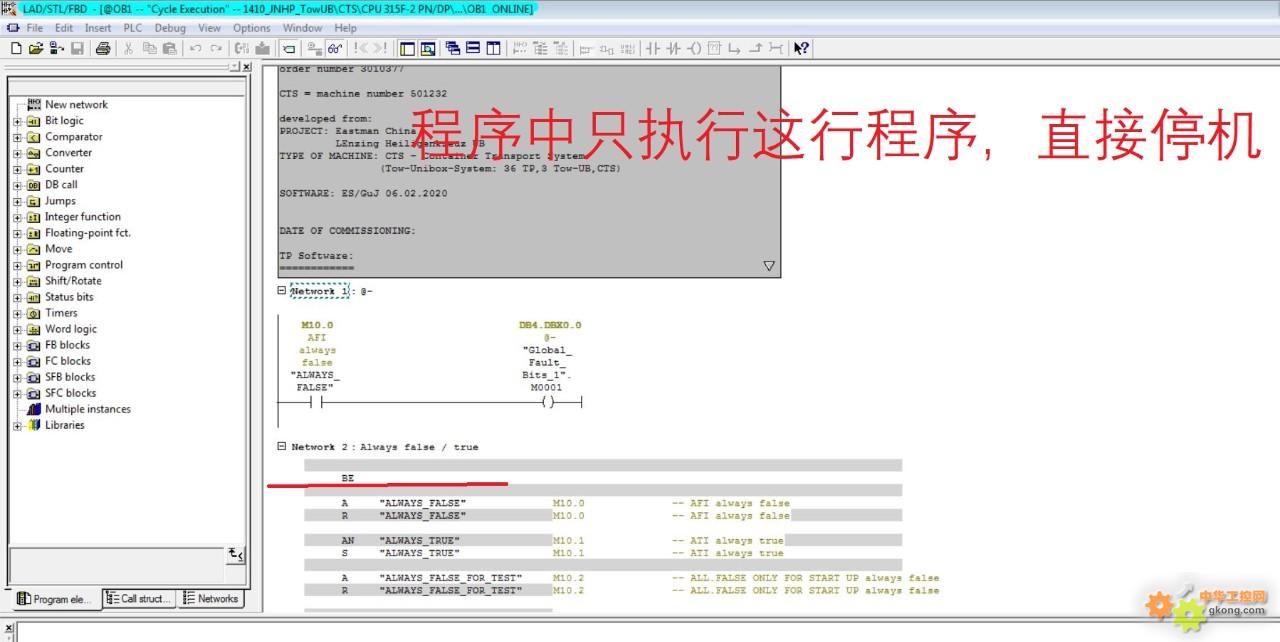Click the New document toolbar icon
Viewport: 1280px width, 642px height.
pos(16,48)
